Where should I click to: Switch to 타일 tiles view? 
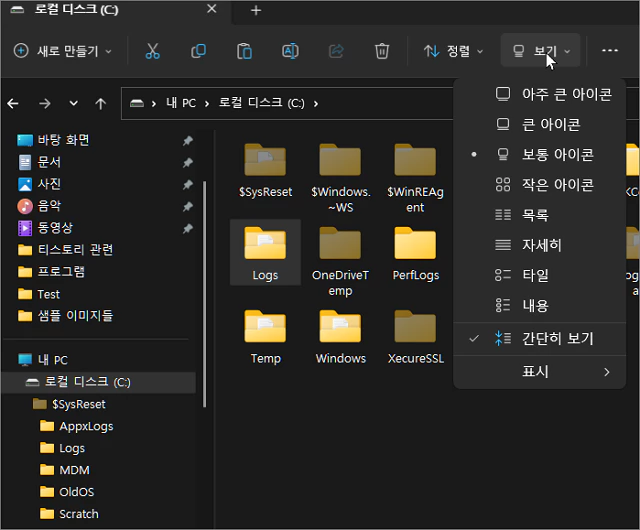(x=540, y=275)
